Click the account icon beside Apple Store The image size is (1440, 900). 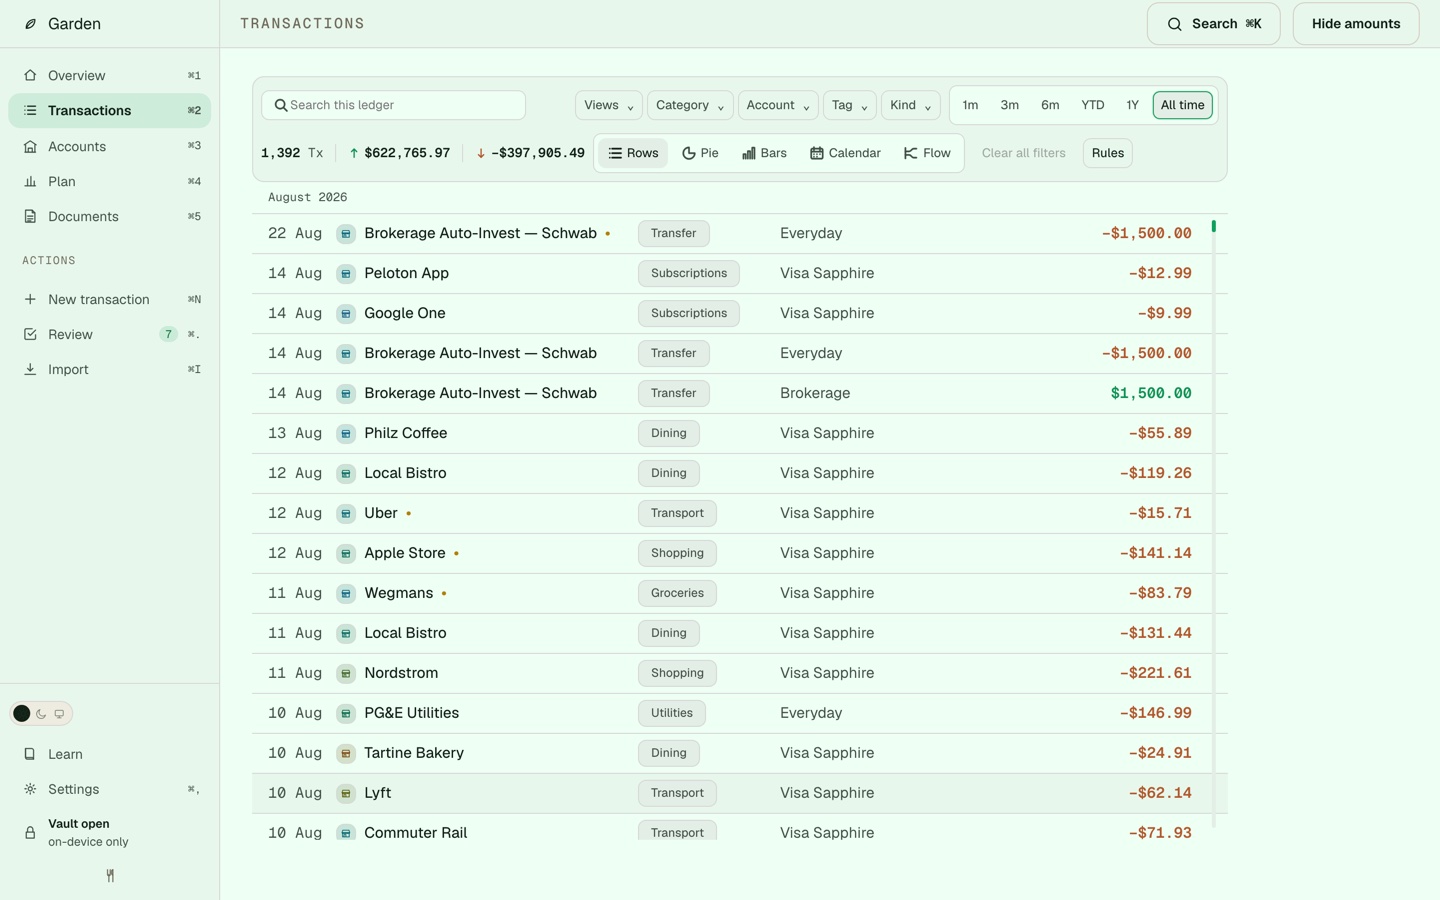click(346, 553)
